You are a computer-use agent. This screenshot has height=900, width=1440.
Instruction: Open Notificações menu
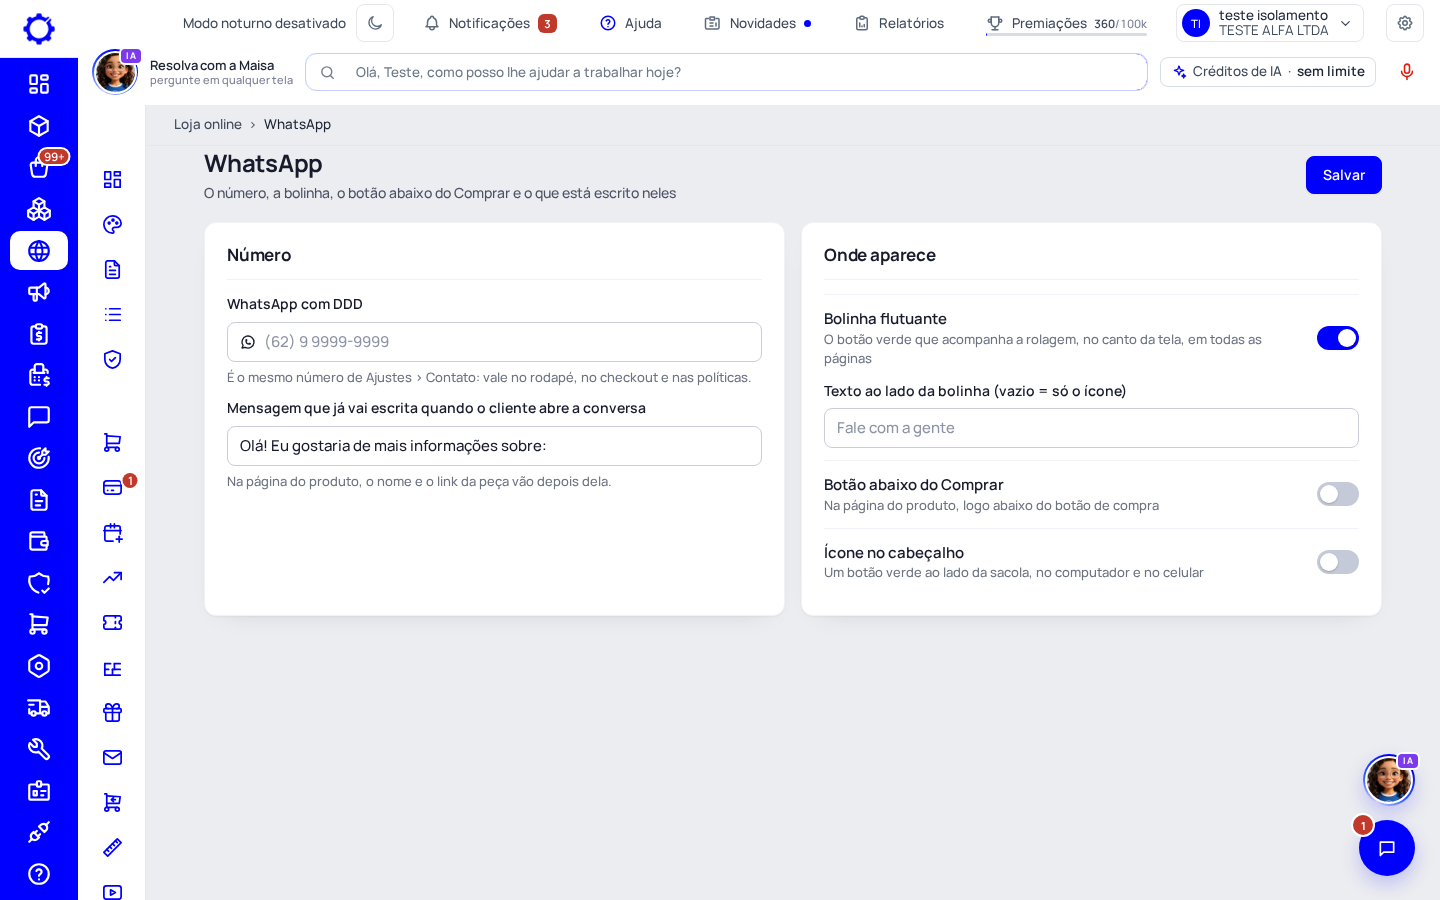(490, 23)
